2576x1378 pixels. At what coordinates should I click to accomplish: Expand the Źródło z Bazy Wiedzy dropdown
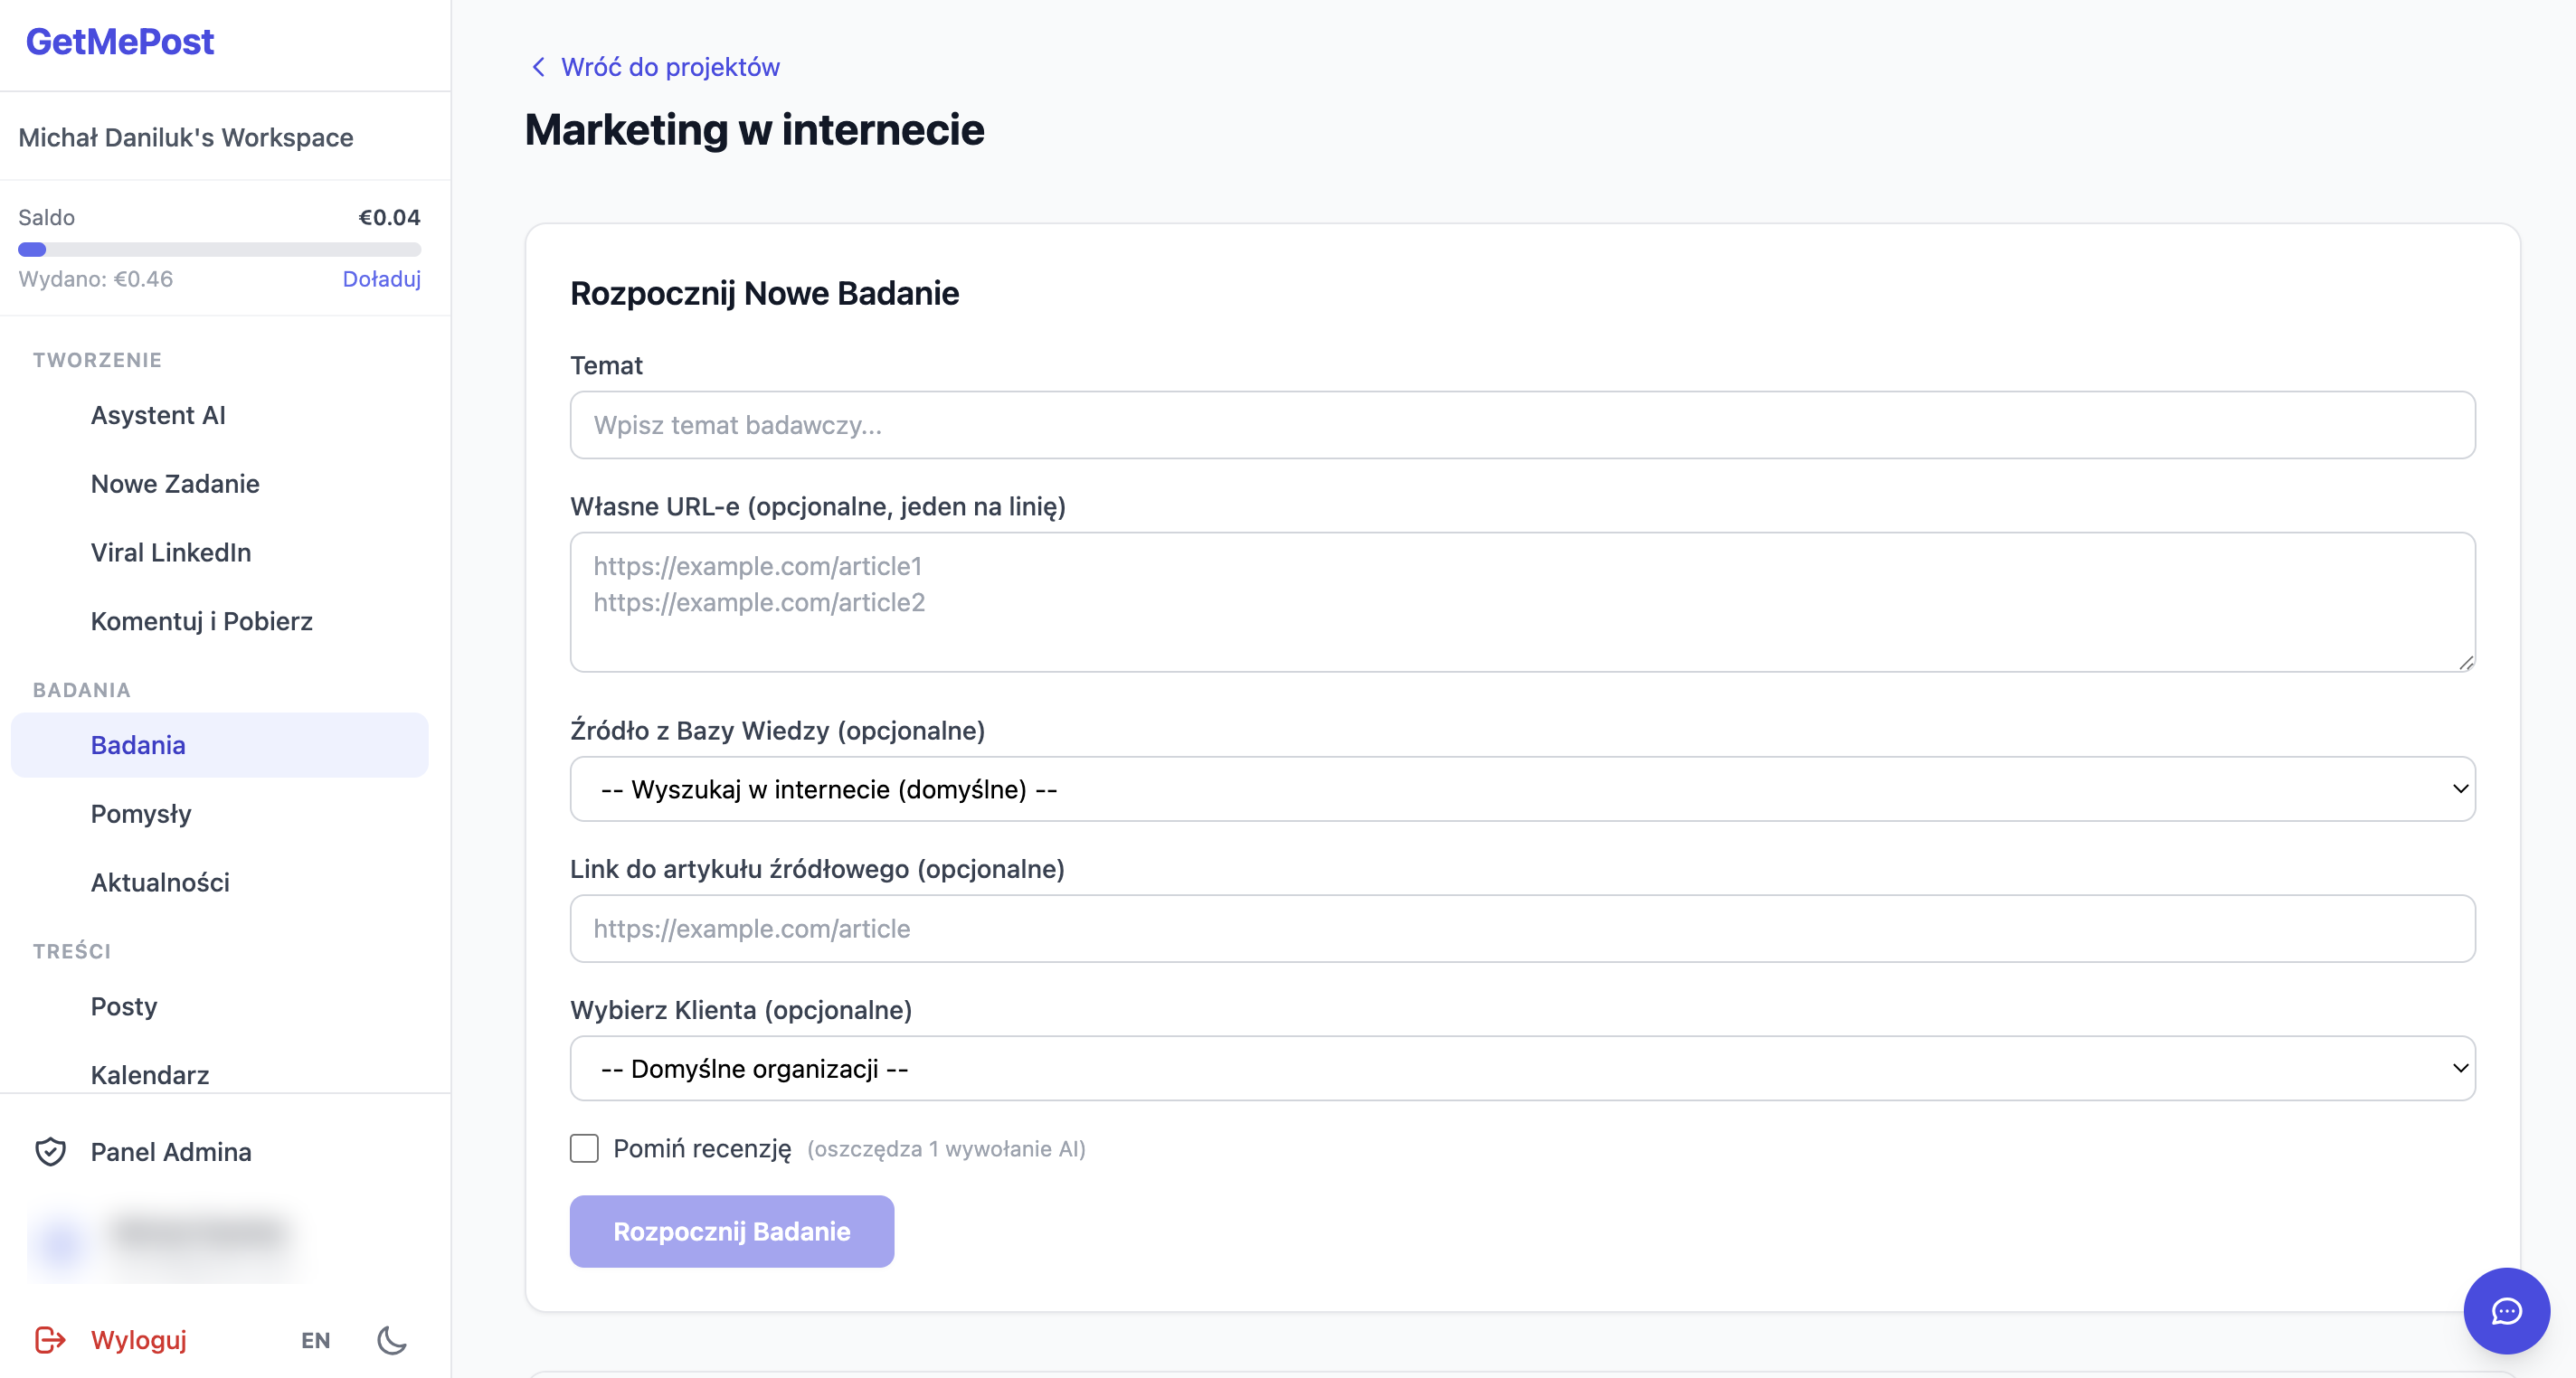1521,789
